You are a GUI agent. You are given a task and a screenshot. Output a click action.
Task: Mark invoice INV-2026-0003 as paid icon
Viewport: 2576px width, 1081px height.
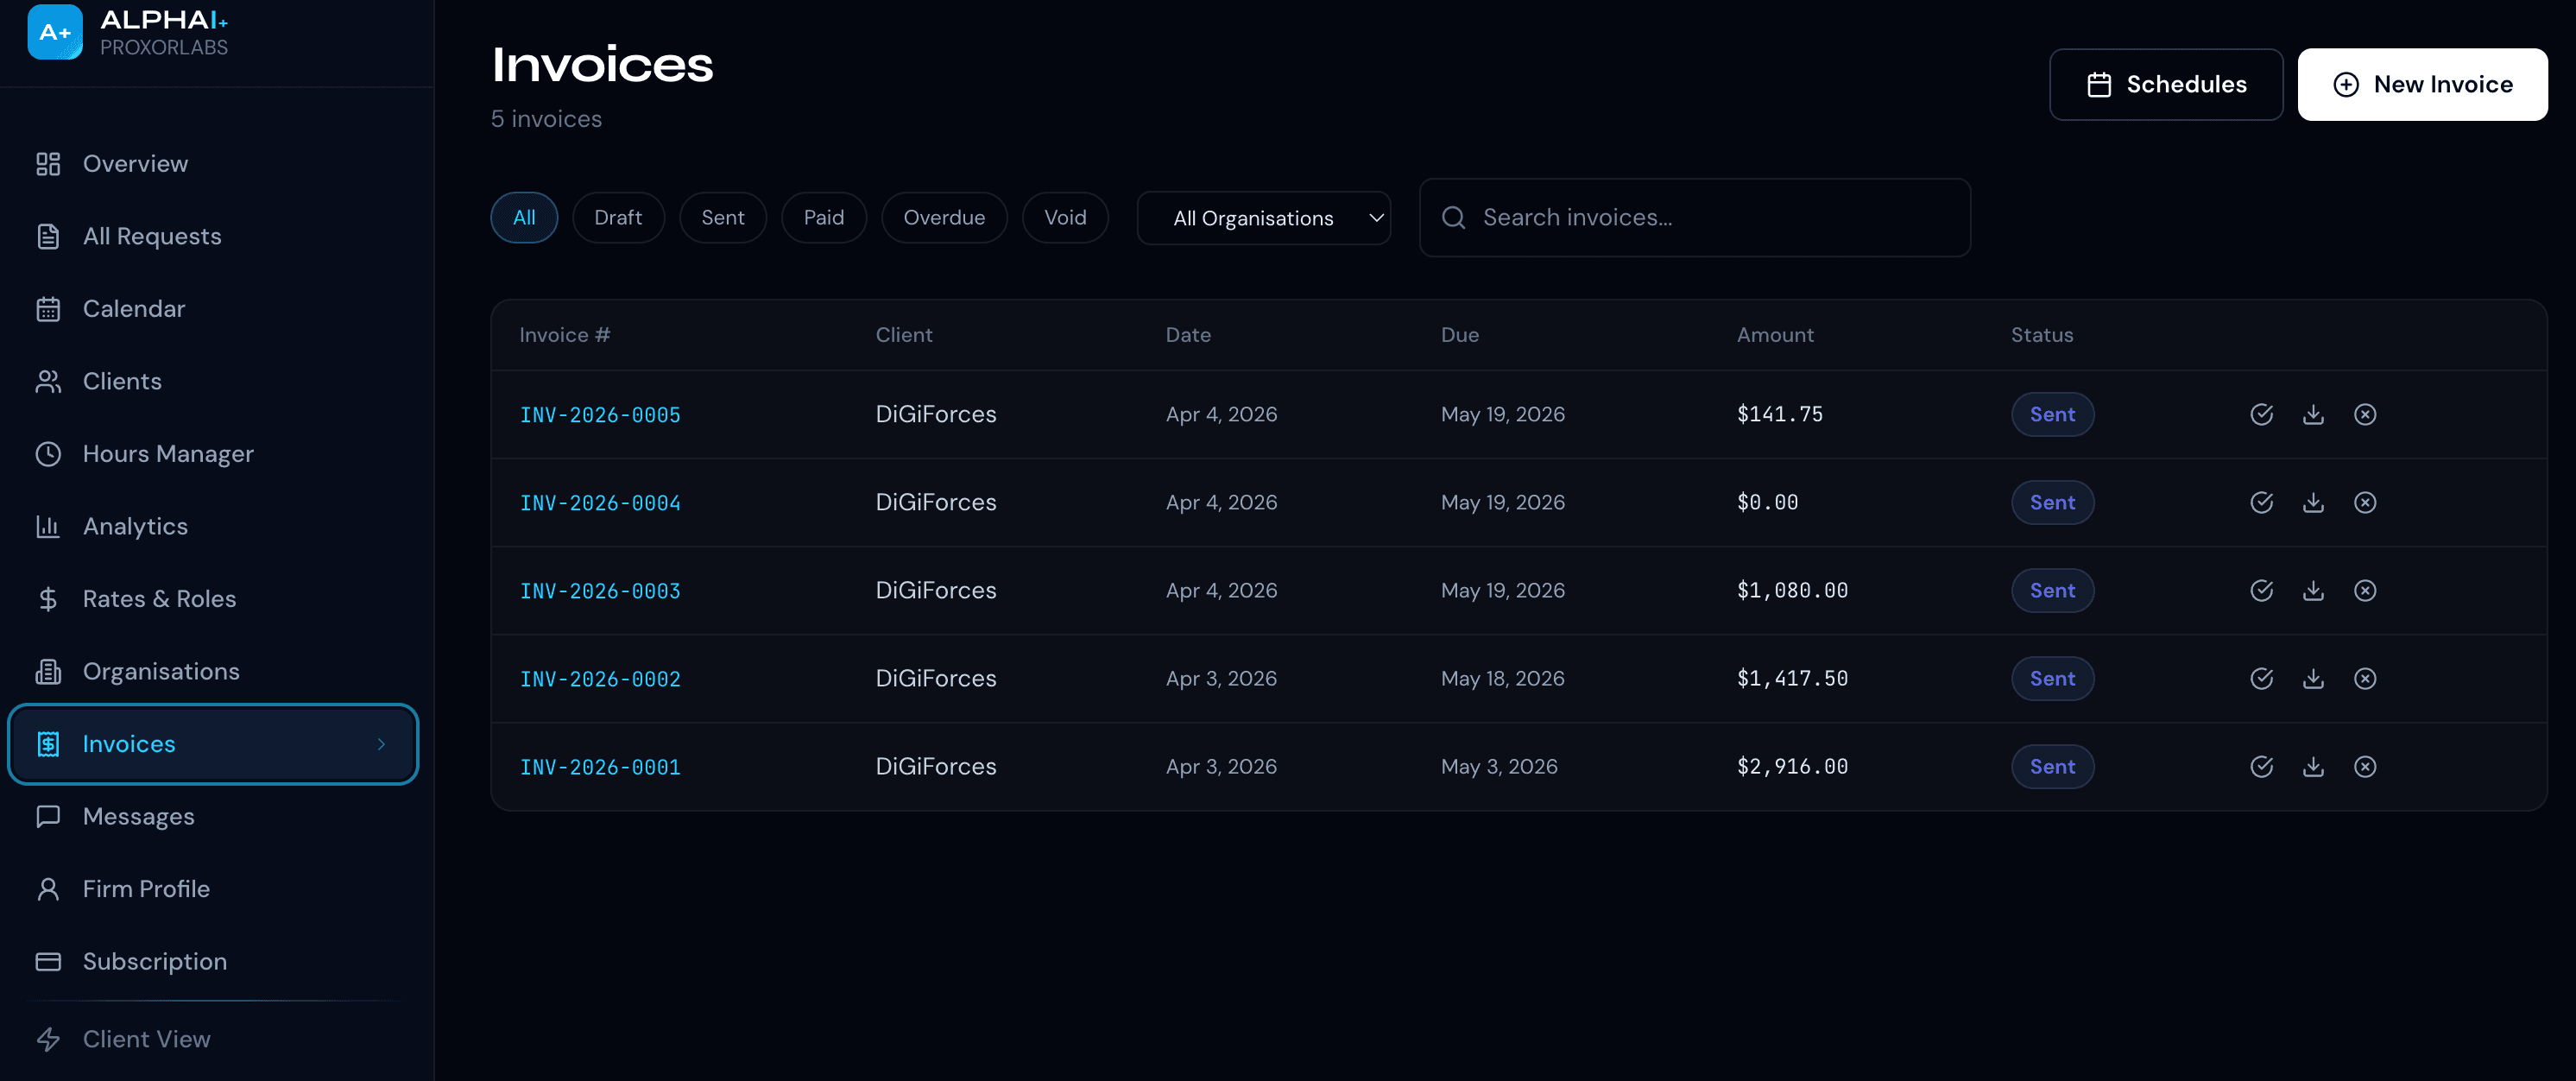click(x=2261, y=590)
